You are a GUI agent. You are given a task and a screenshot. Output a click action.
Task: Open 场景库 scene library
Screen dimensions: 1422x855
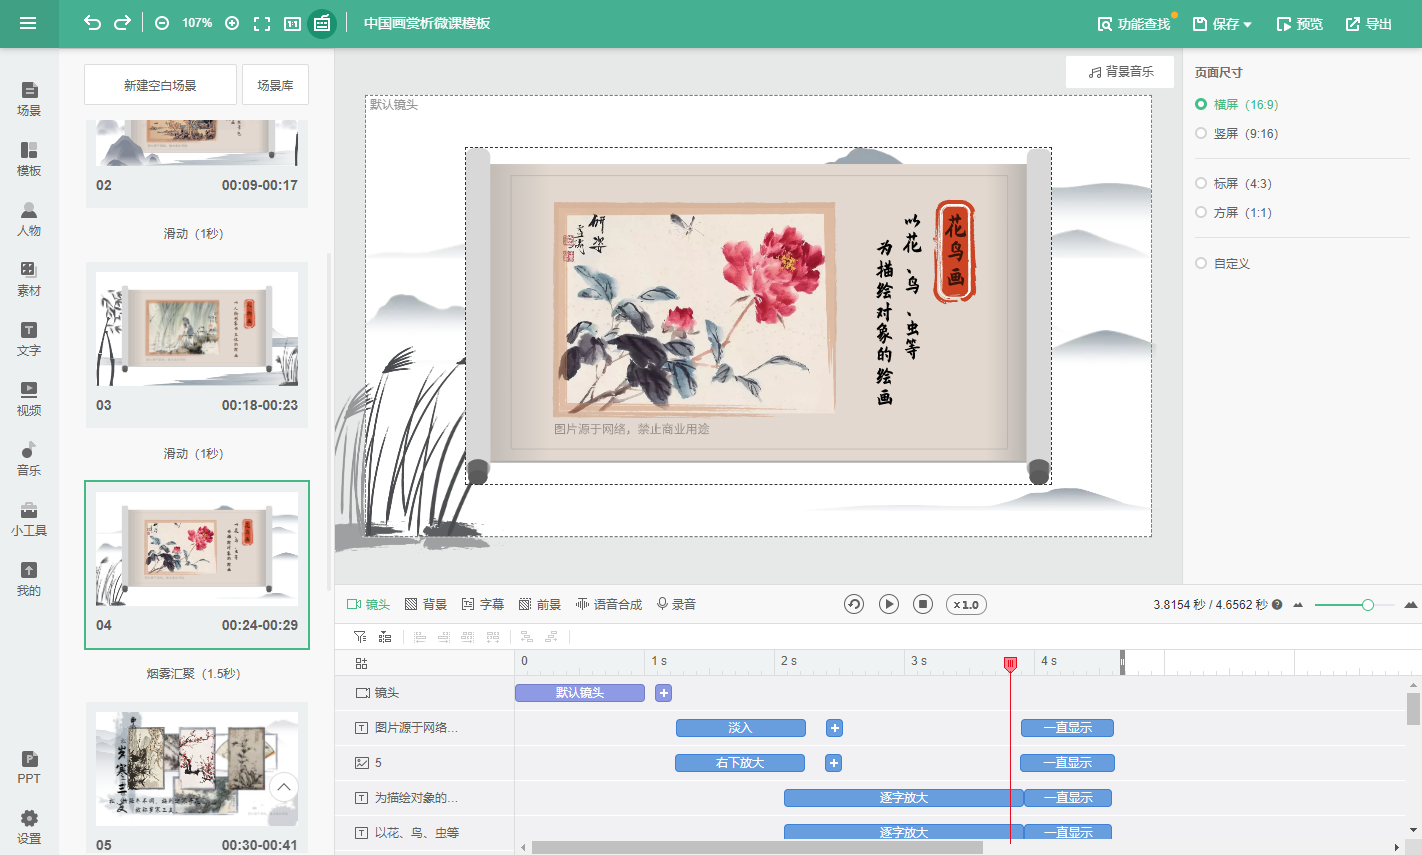pyautogui.click(x=275, y=85)
